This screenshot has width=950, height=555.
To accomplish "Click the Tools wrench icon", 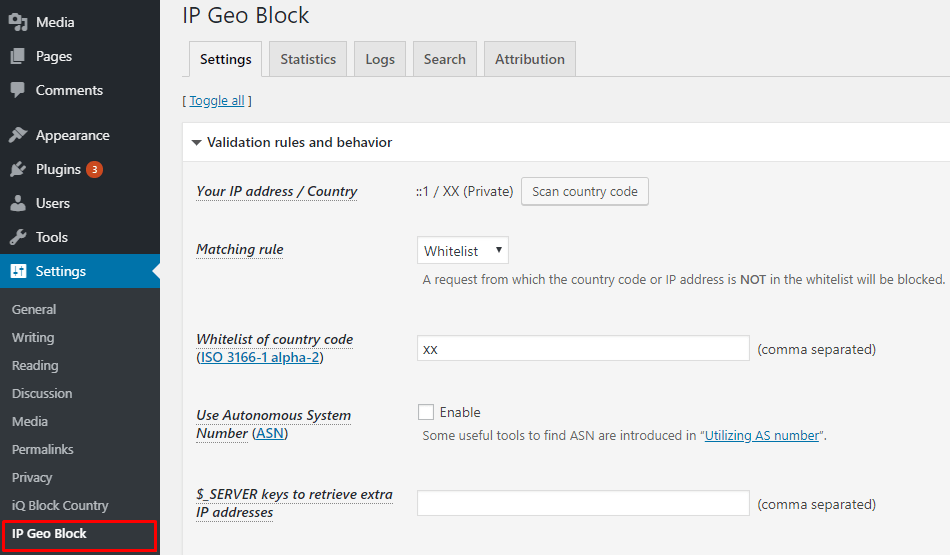I will pyautogui.click(x=18, y=237).
